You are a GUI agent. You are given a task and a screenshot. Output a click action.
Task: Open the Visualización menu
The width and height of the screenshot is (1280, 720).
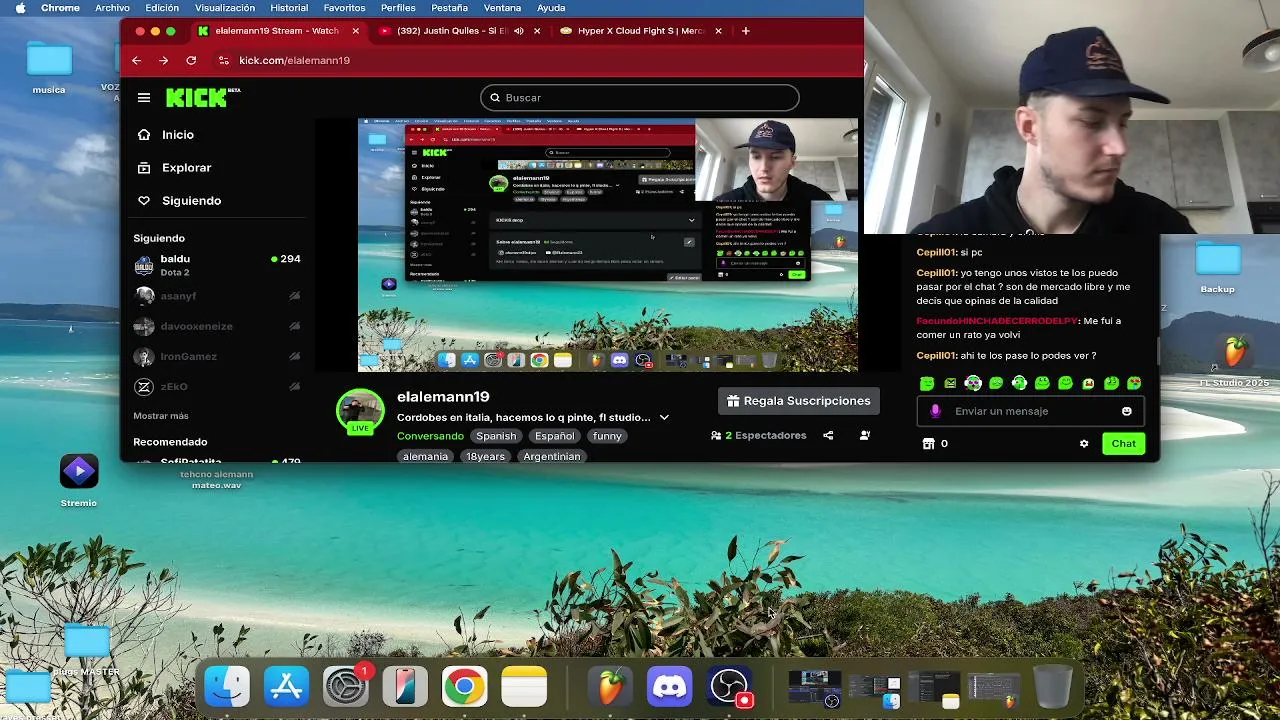pyautogui.click(x=225, y=8)
